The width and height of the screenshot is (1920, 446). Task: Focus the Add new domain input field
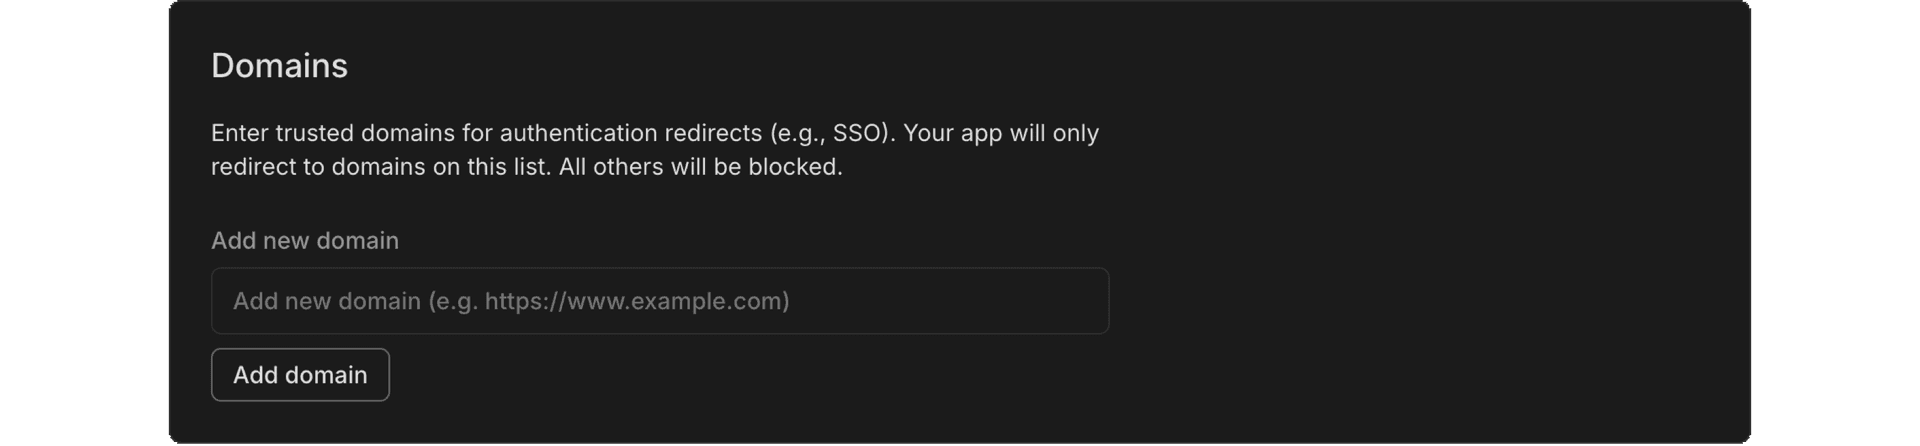659,301
